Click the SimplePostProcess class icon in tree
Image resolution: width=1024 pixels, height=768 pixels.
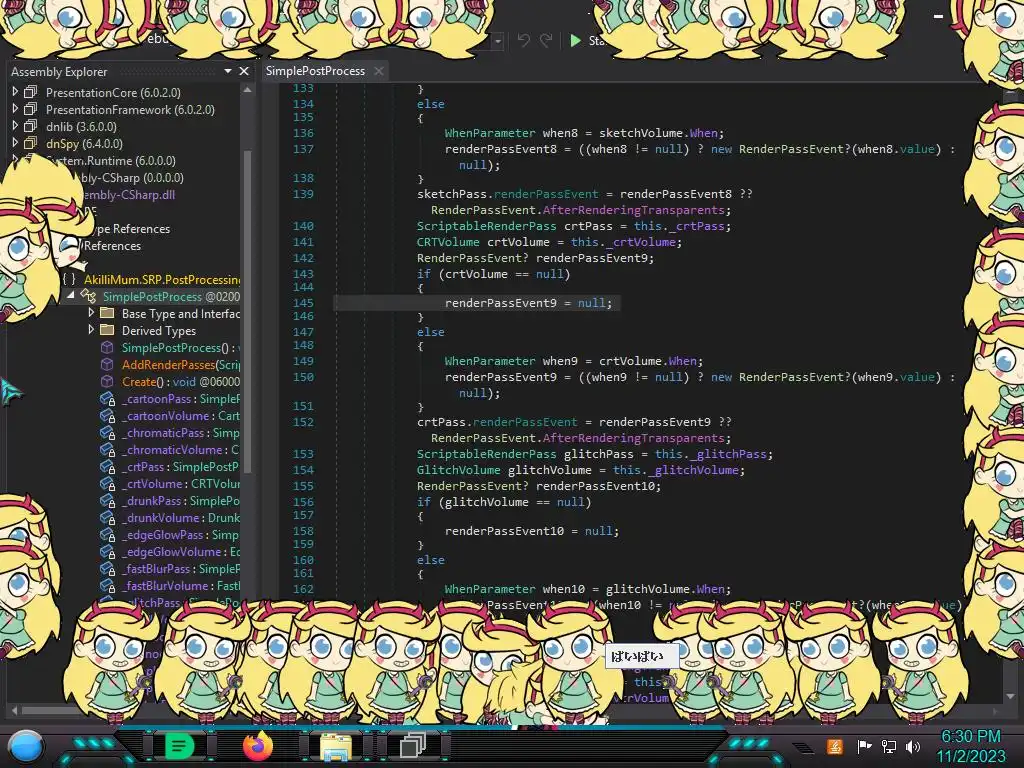pyautogui.click(x=89, y=296)
